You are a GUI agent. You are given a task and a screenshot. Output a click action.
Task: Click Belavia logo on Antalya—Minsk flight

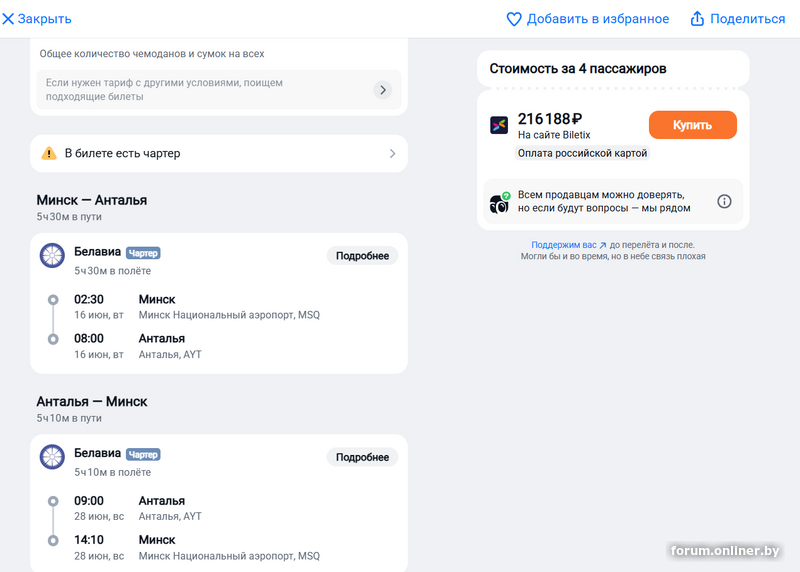point(52,457)
